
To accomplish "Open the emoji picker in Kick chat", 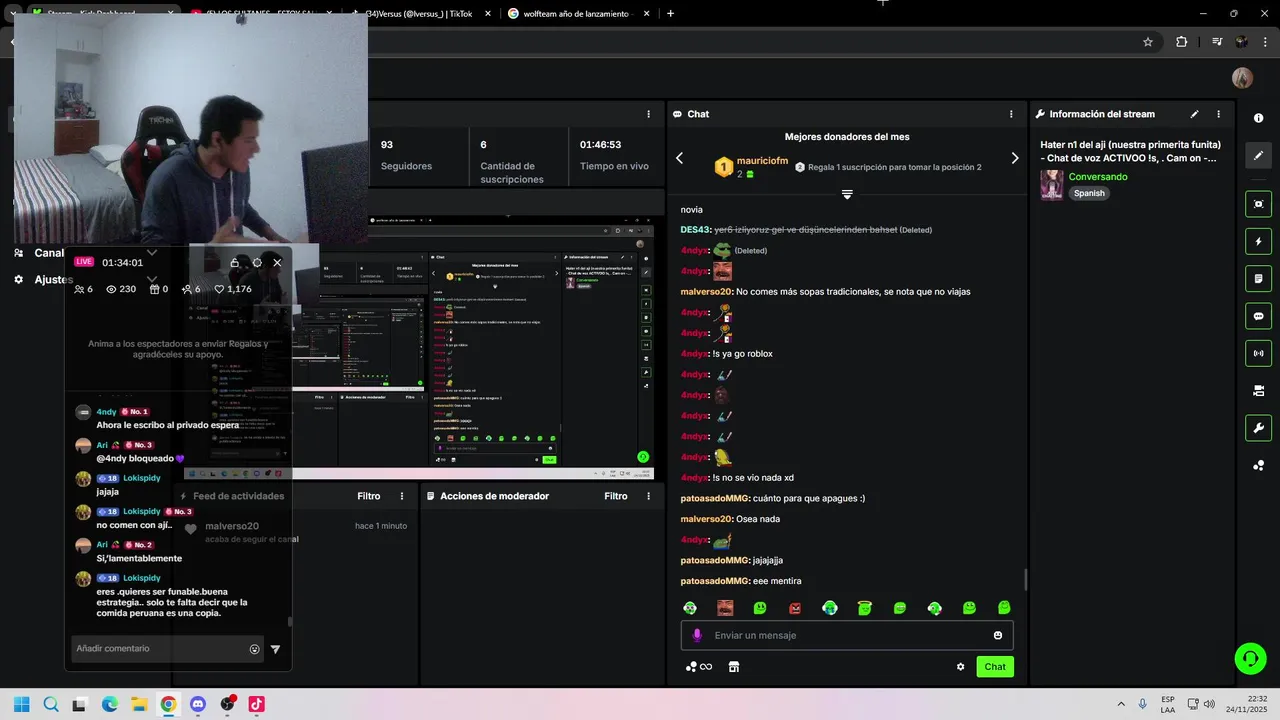I will tap(998, 635).
